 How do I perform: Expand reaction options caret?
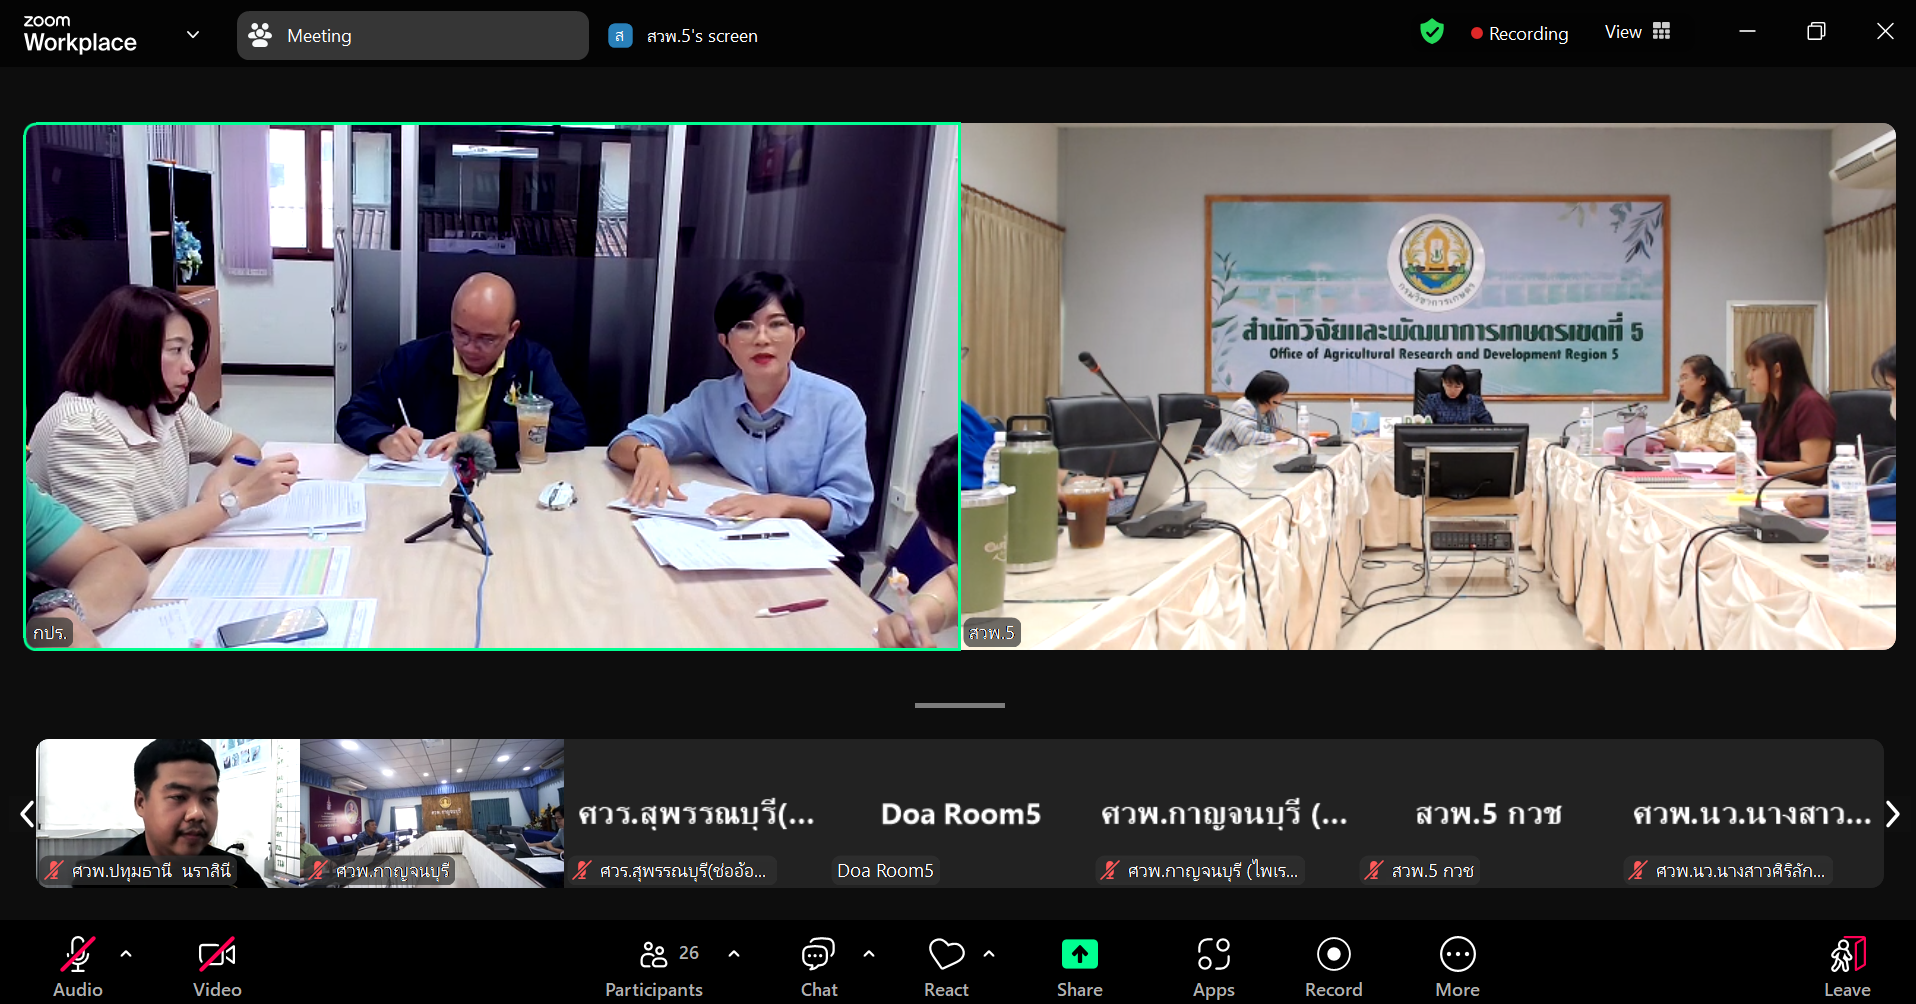pyautogui.click(x=989, y=954)
